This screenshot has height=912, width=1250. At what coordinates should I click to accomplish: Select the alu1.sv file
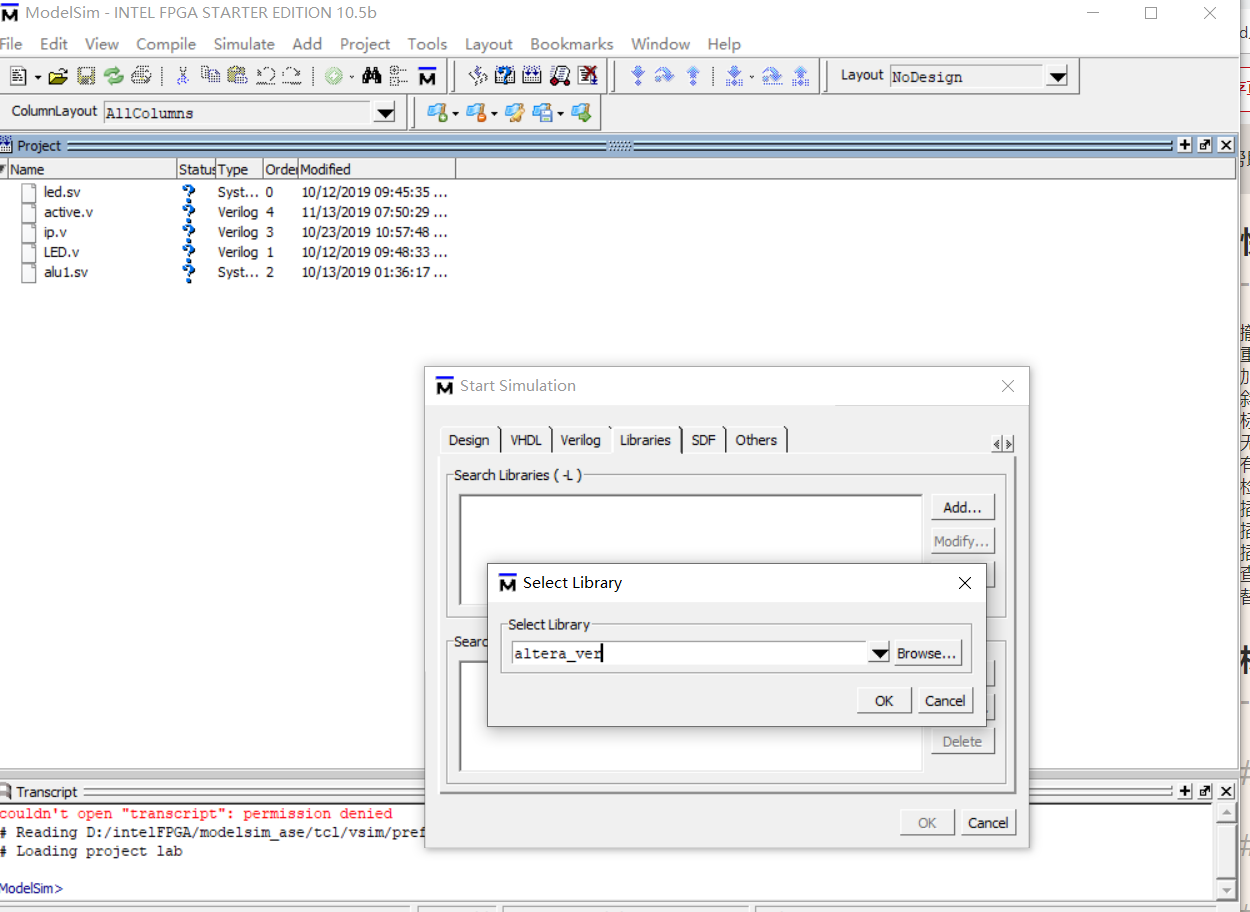point(66,272)
